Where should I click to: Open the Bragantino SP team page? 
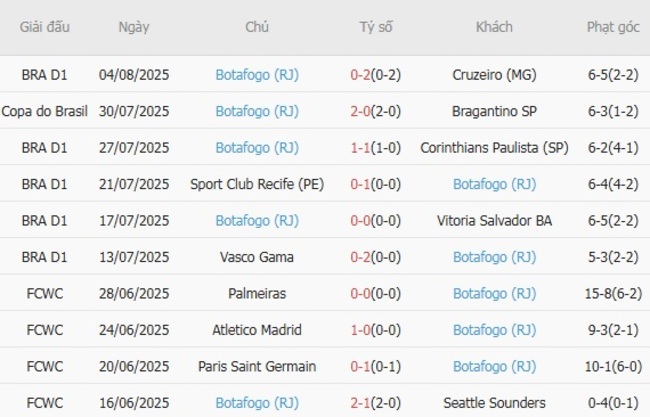(x=494, y=111)
